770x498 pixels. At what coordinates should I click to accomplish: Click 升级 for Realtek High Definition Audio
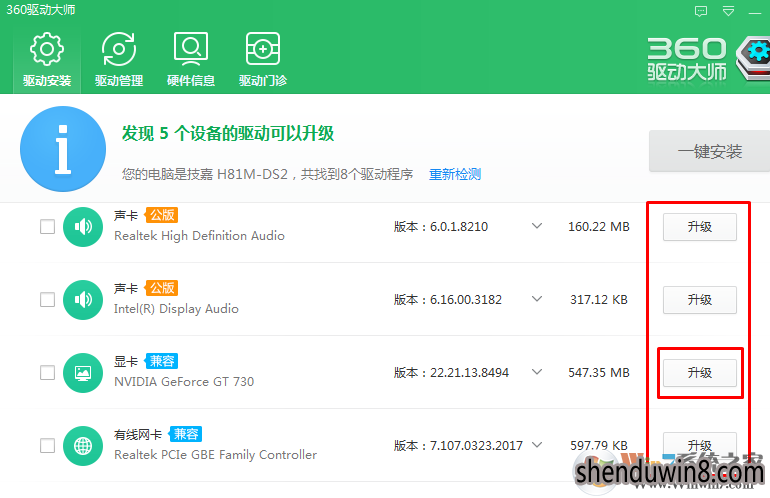(x=700, y=227)
